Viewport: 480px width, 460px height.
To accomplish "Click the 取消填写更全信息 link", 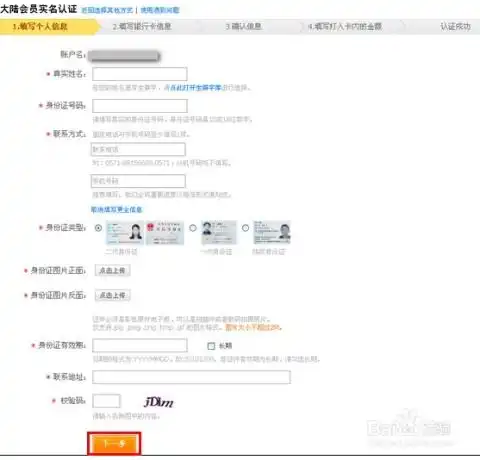I will pyautogui.click(x=116, y=210).
